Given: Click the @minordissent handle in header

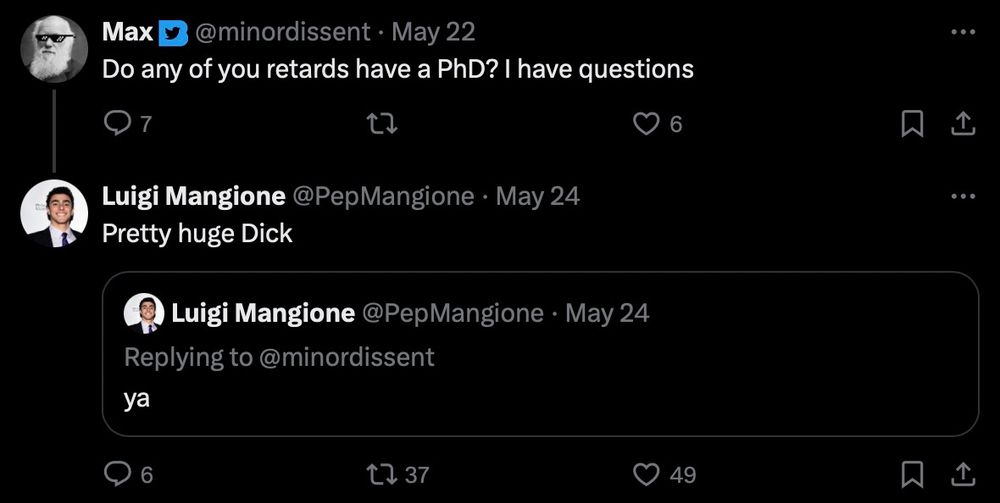Looking at the screenshot, I should click(x=281, y=32).
